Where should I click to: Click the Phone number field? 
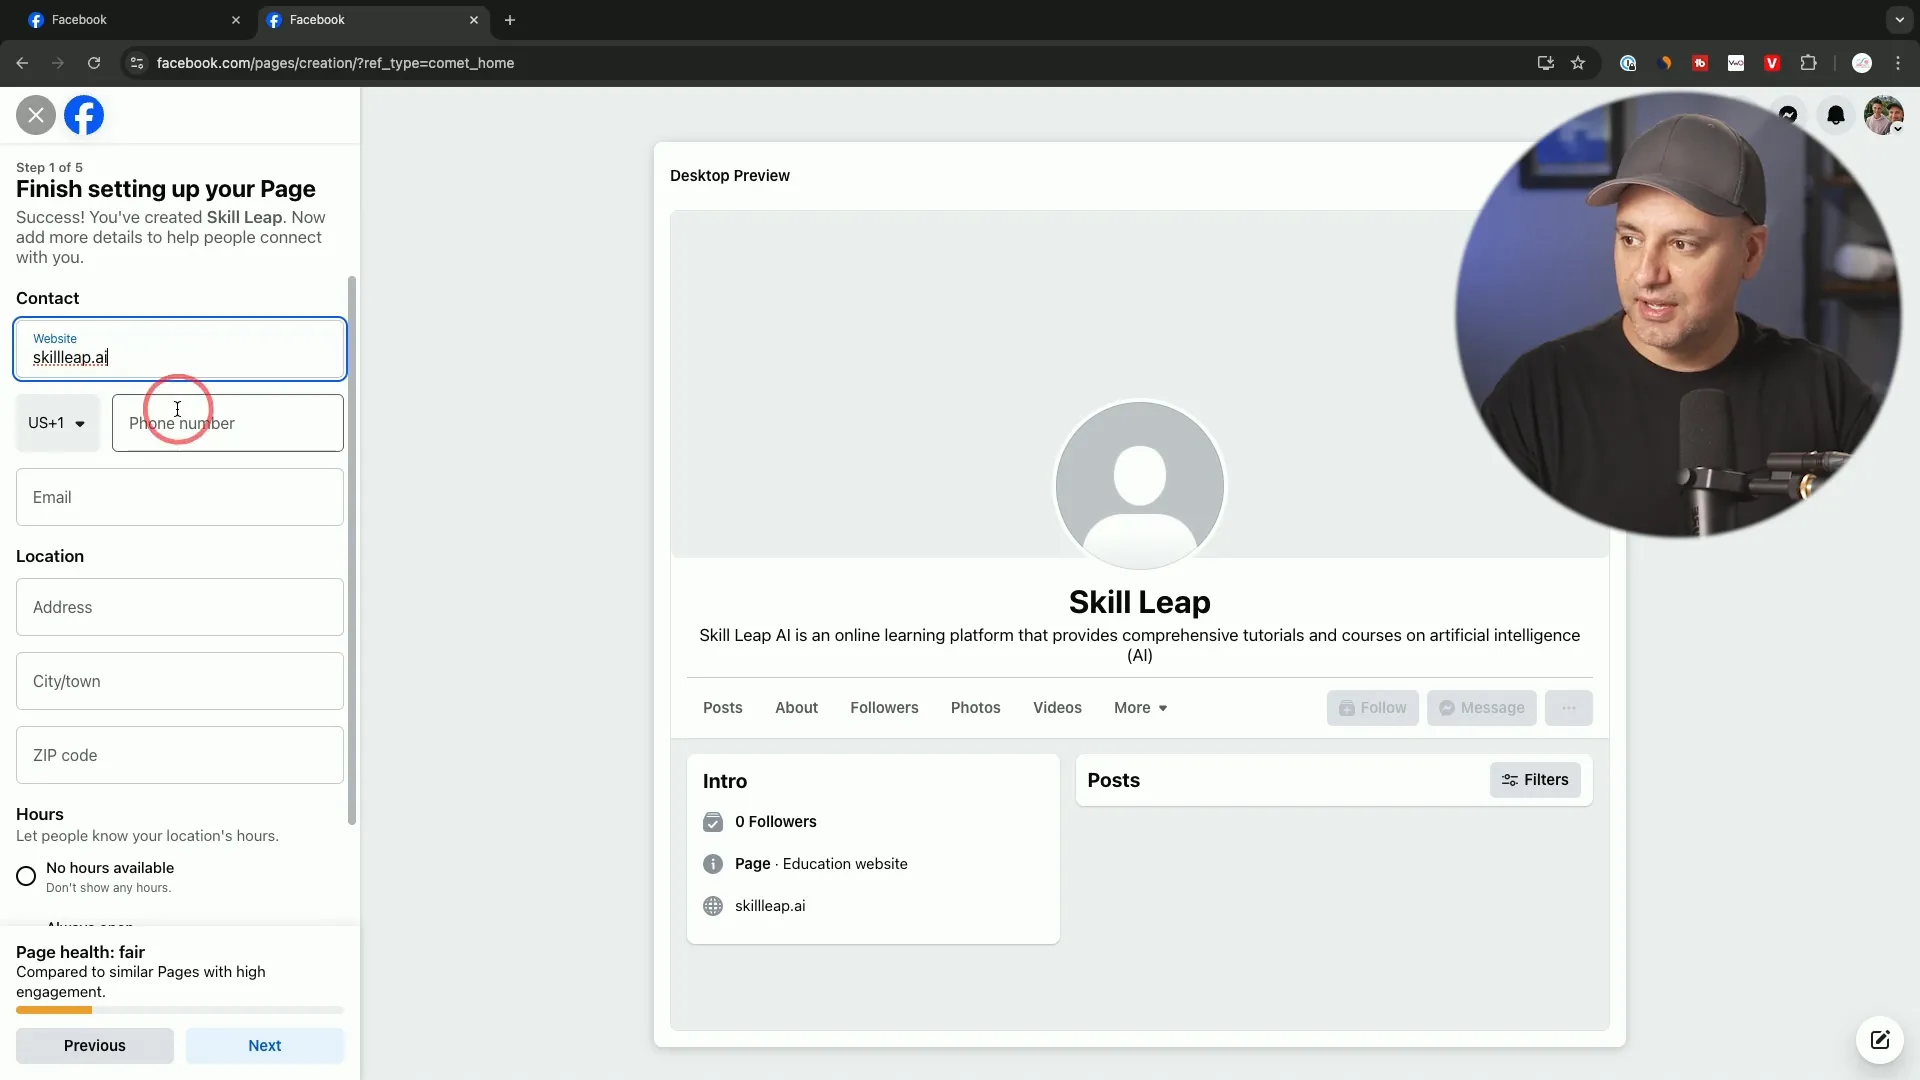228,423
